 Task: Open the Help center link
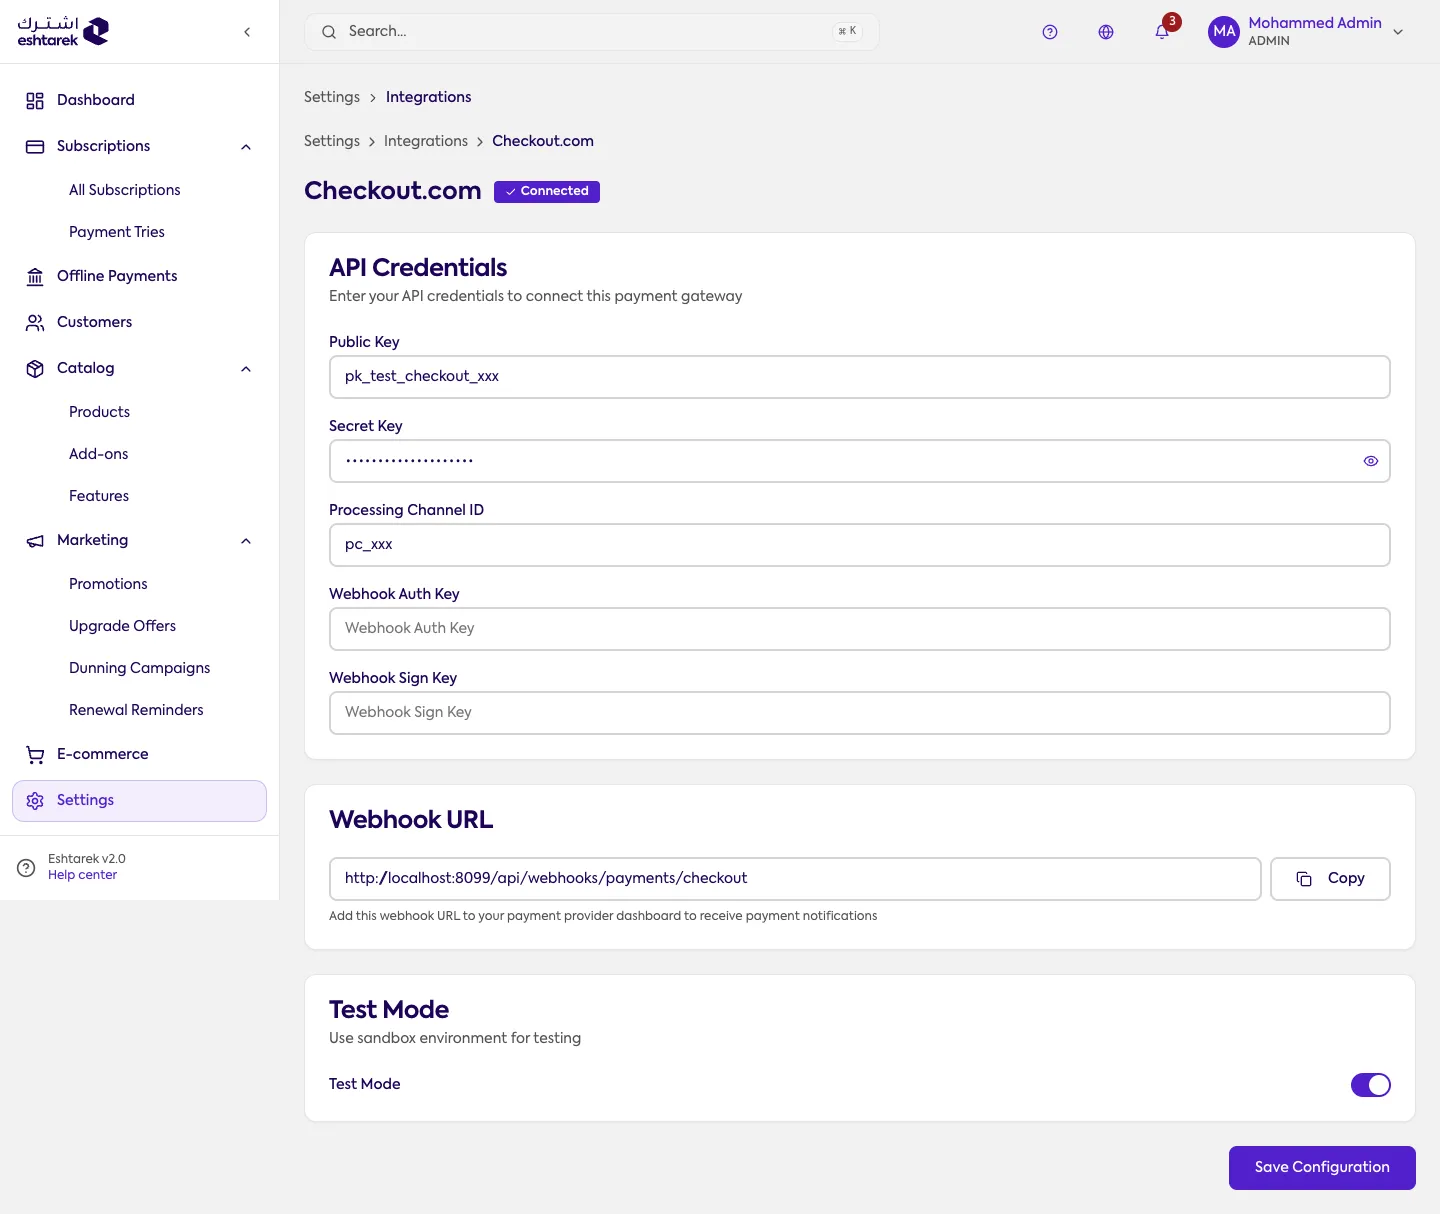tap(83, 875)
